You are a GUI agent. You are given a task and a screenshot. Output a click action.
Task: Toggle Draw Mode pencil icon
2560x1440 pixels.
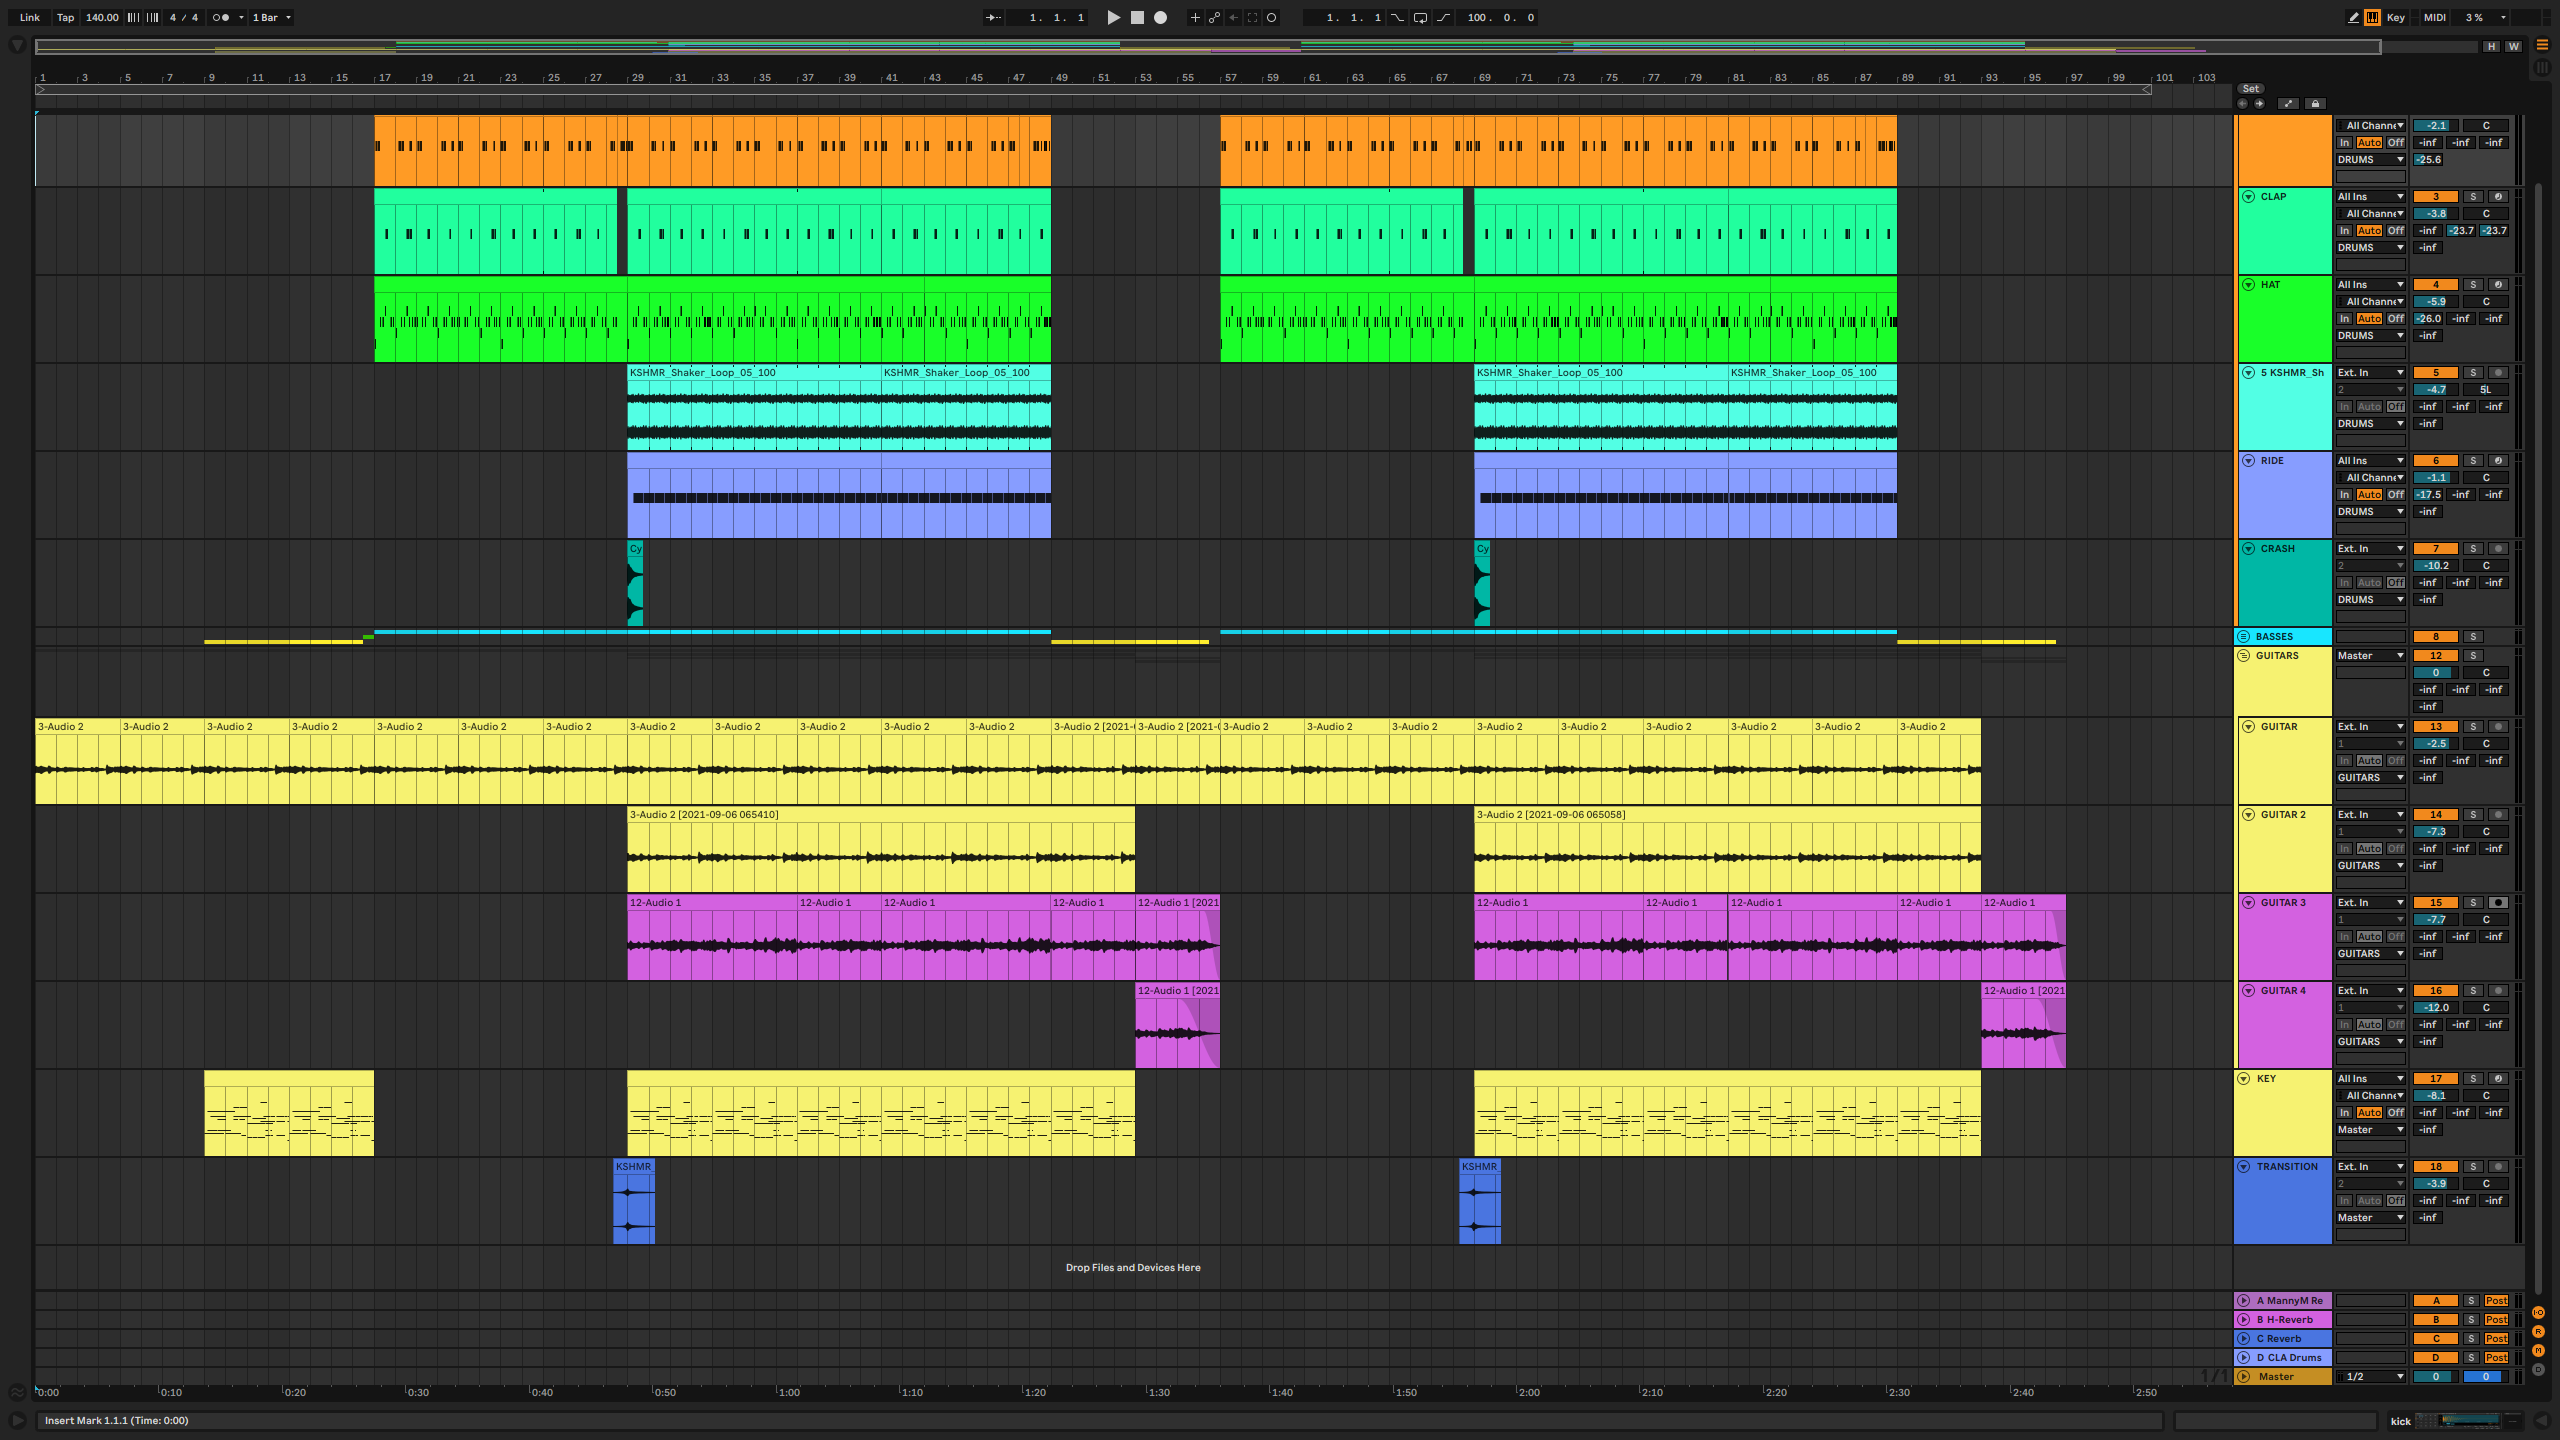coord(2353,17)
